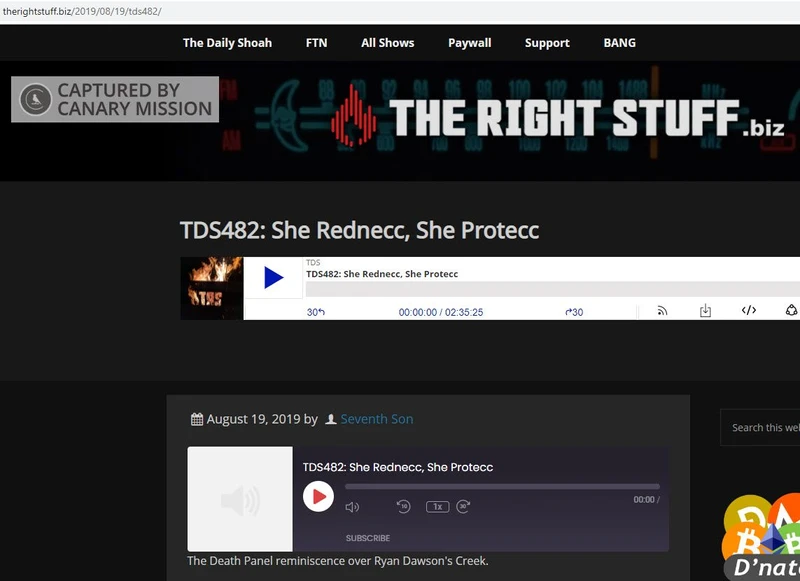Open the FTN menu item
800x581 pixels.
[316, 43]
